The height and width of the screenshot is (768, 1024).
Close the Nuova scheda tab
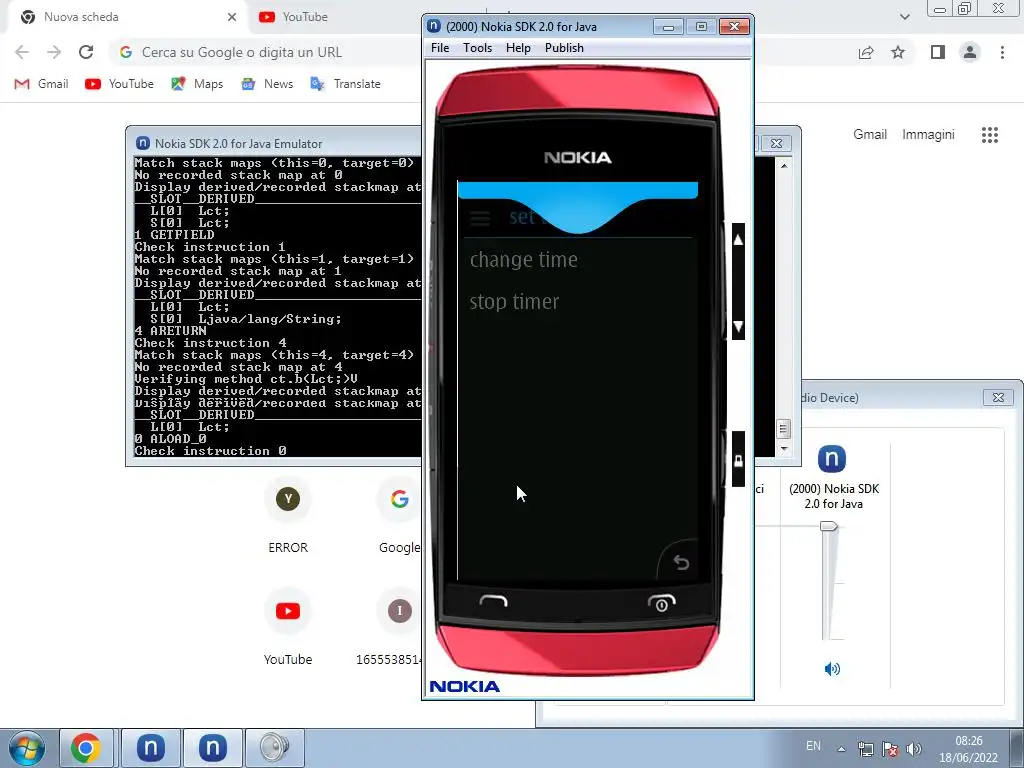pyautogui.click(x=232, y=17)
